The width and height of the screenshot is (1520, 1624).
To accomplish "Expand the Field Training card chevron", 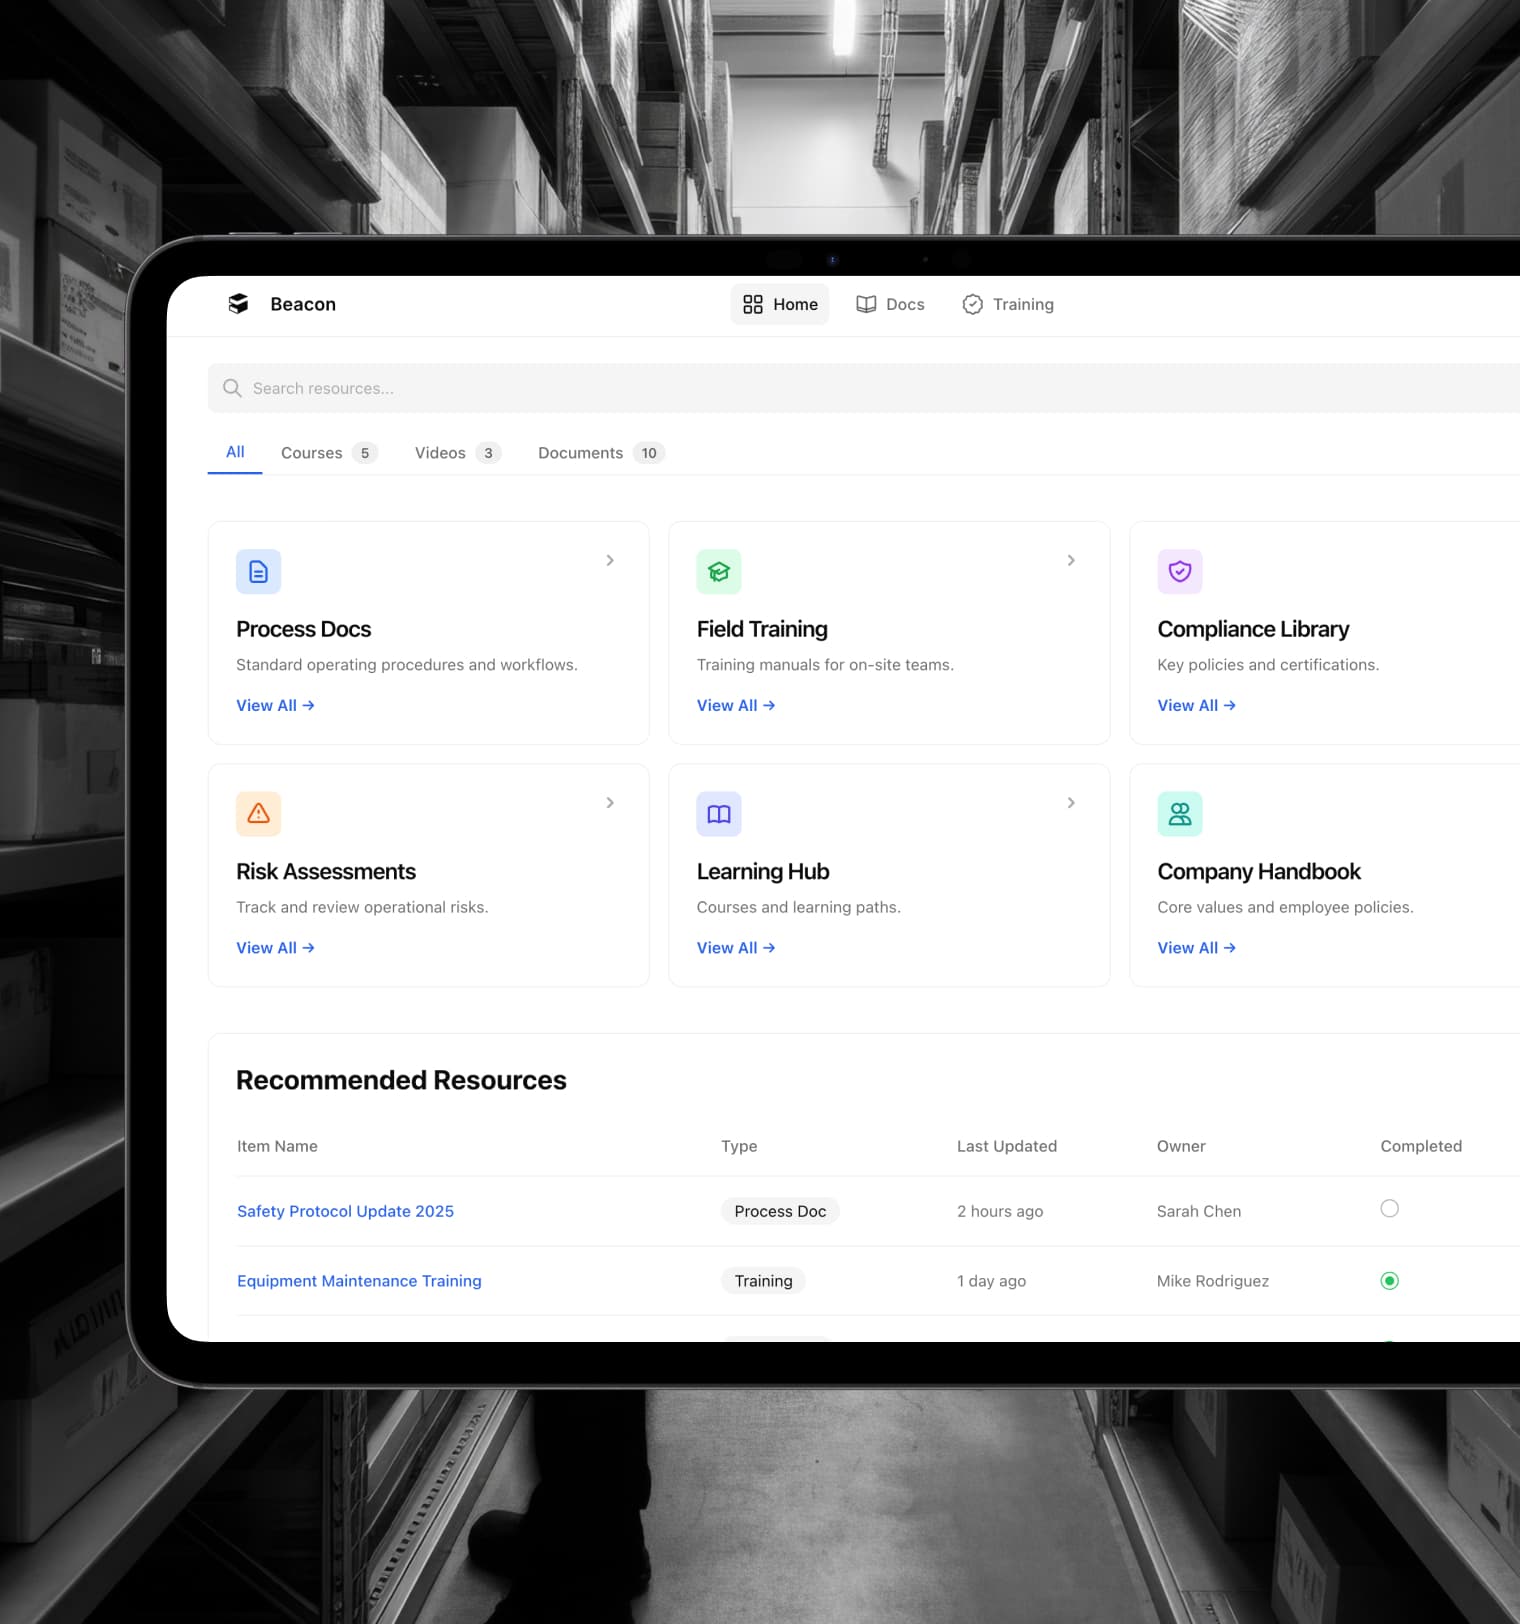I will tap(1071, 560).
